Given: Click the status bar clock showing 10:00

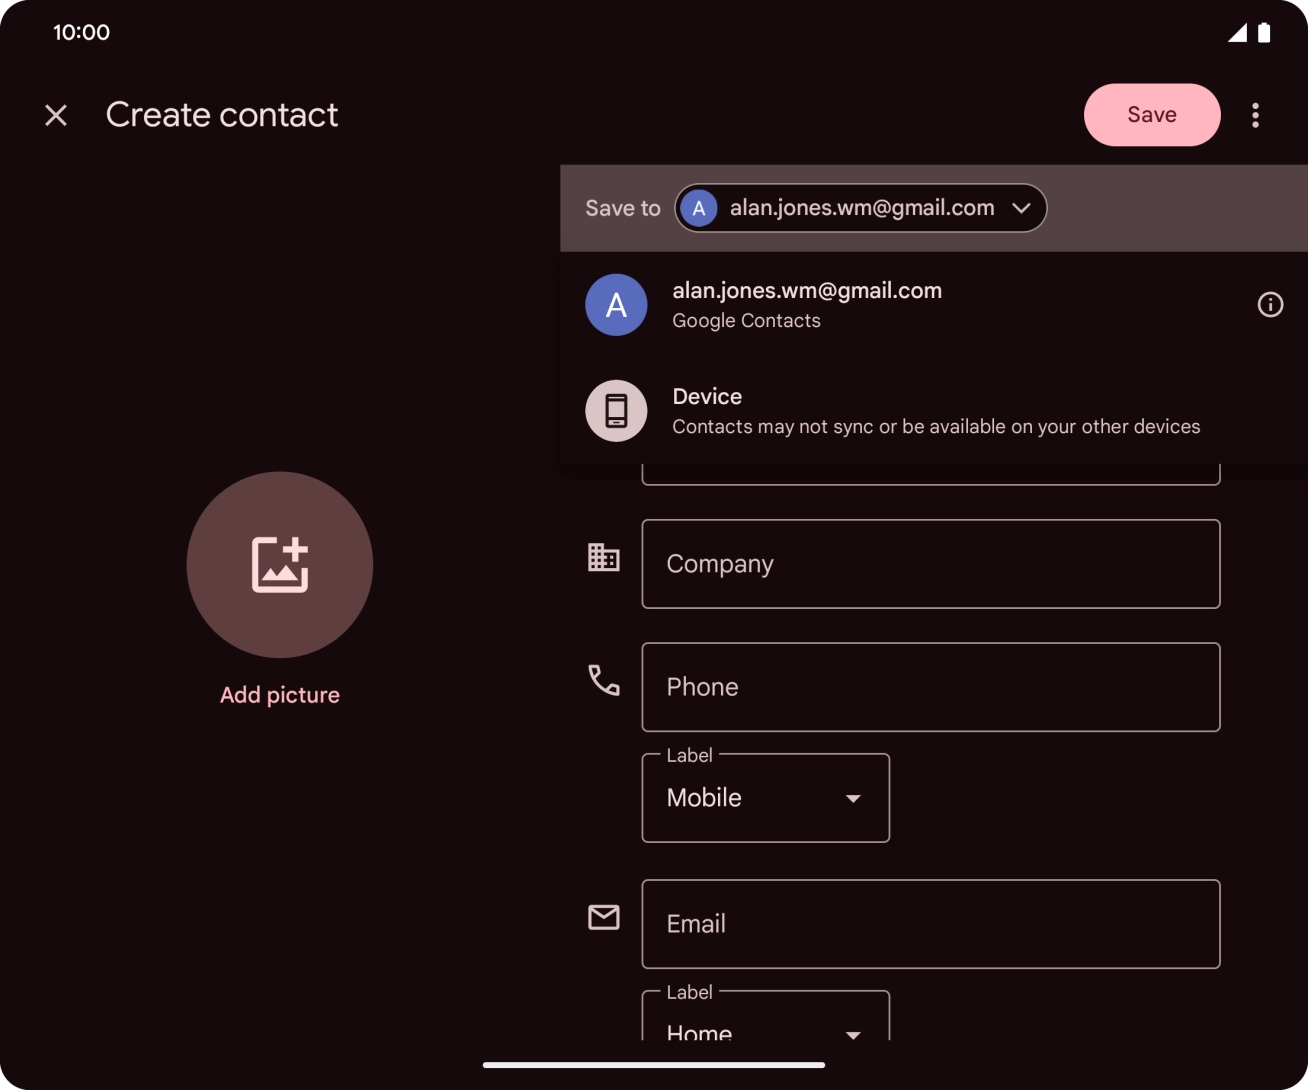Looking at the screenshot, I should 82,31.
